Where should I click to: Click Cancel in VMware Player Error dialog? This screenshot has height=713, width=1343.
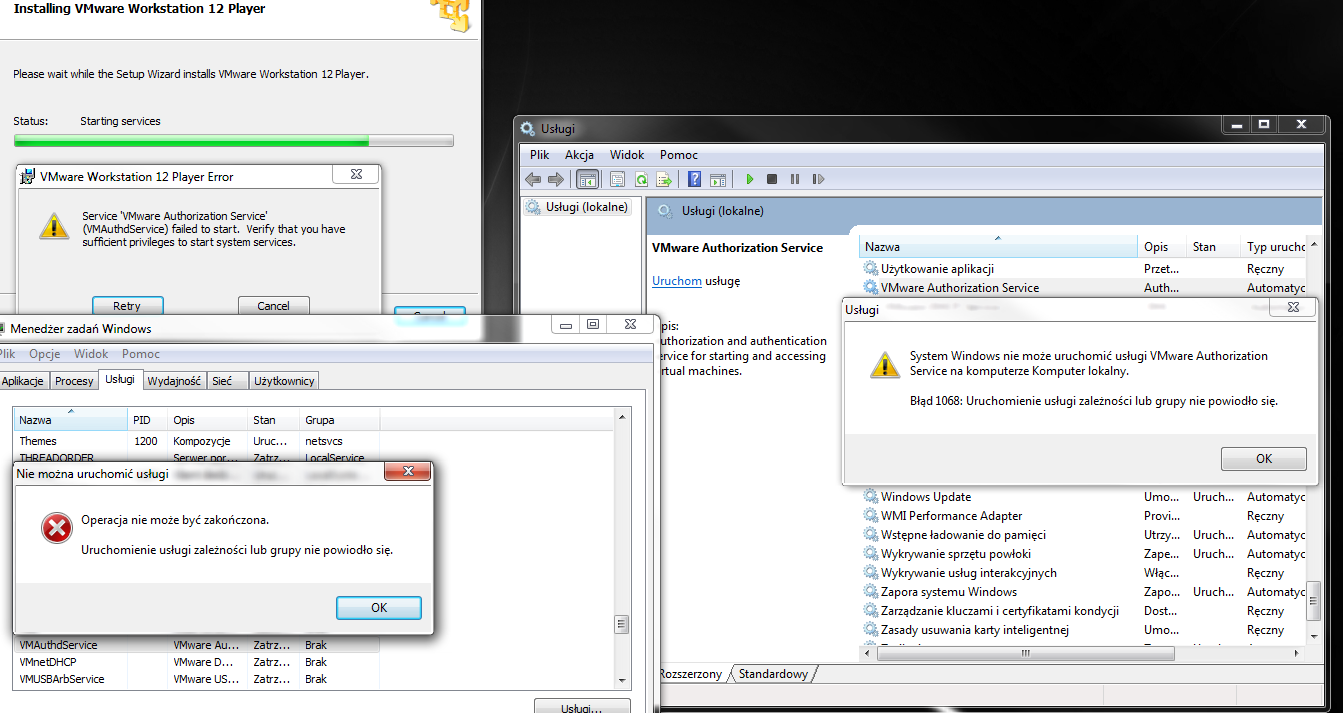coord(274,306)
